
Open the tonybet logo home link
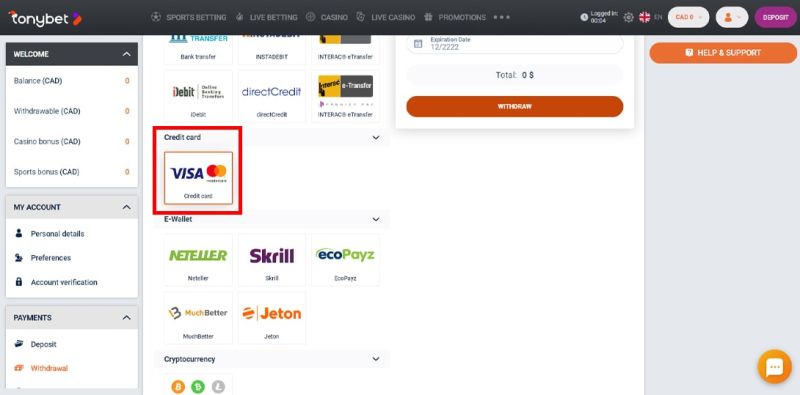[45, 18]
